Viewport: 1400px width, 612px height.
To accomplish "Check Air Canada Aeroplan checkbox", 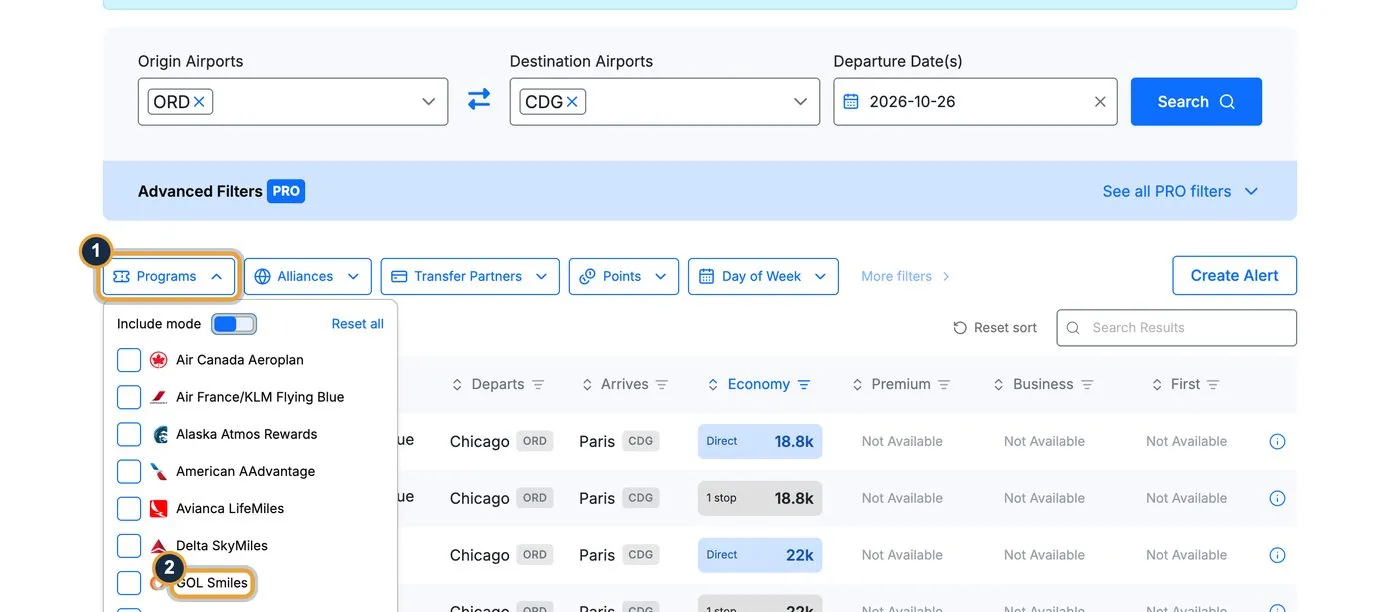I will click(129, 360).
